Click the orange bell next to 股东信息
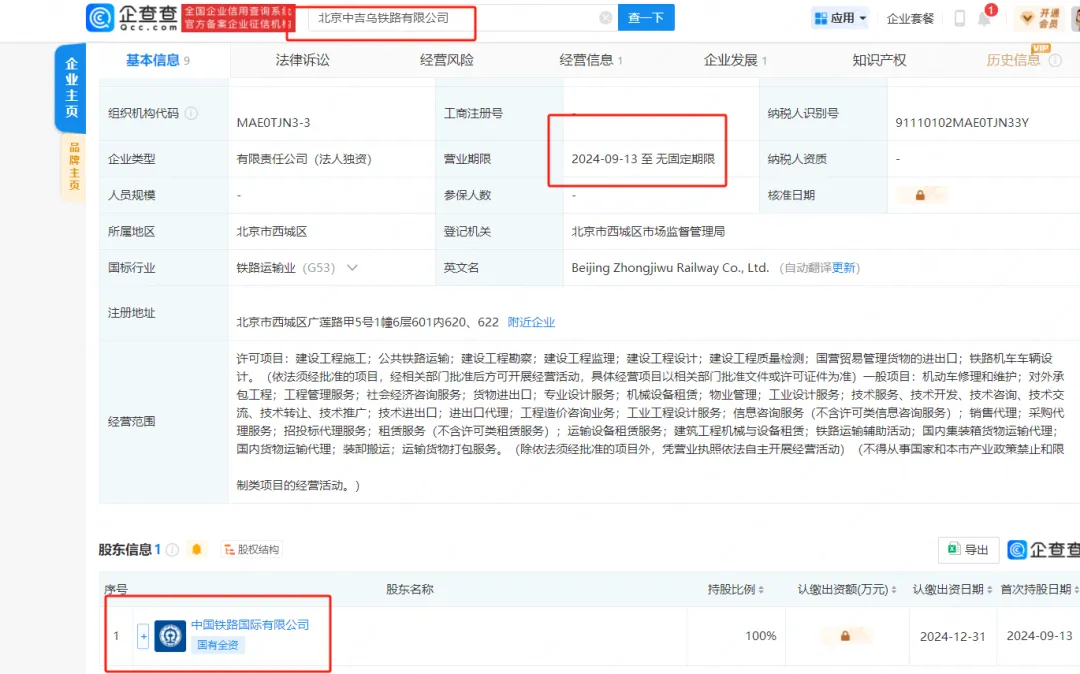 point(196,549)
